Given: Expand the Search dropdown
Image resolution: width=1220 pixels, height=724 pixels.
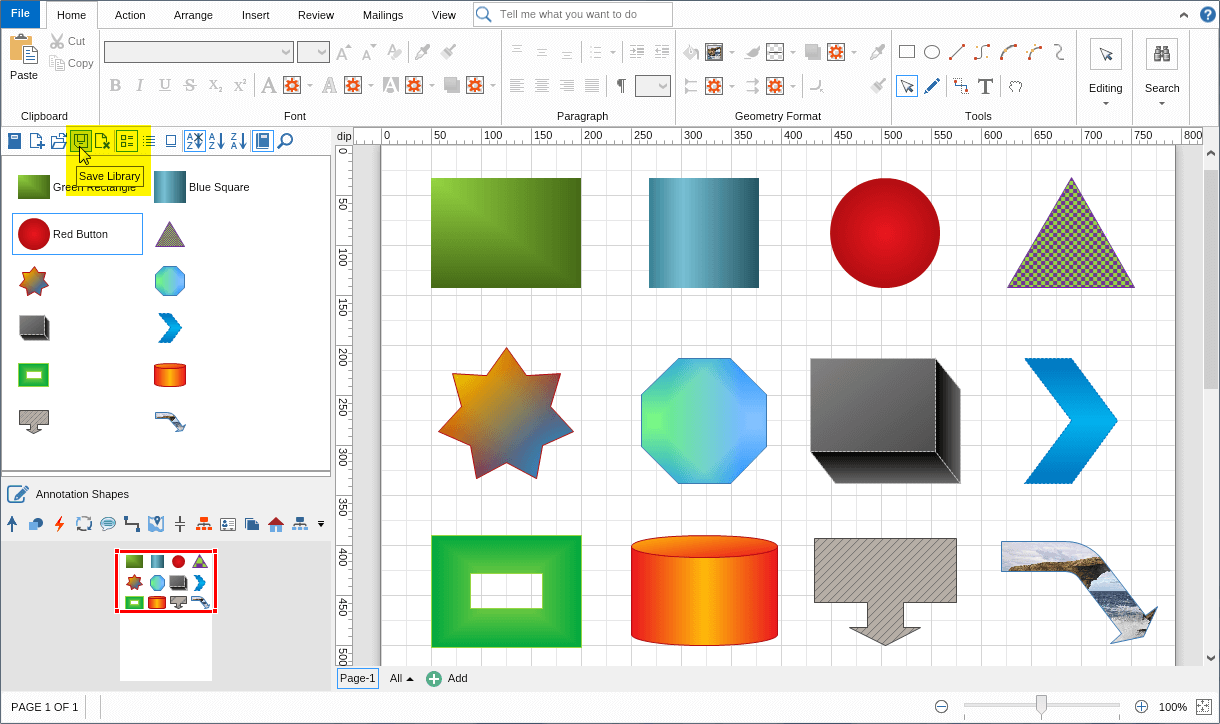Looking at the screenshot, I should [x=1162, y=103].
